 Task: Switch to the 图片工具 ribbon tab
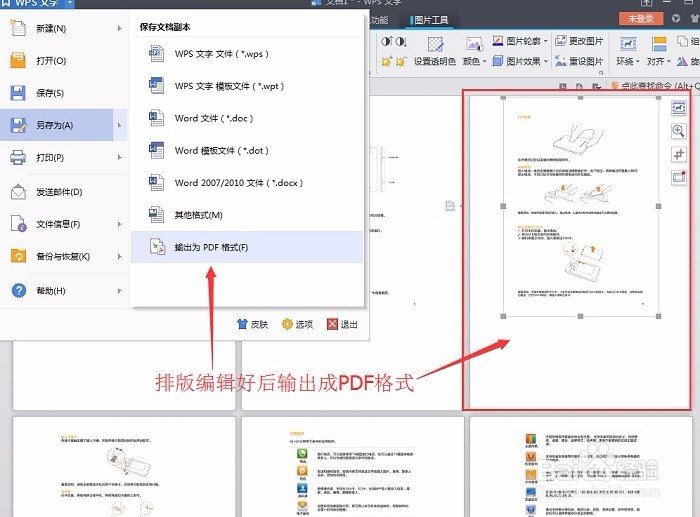429,20
